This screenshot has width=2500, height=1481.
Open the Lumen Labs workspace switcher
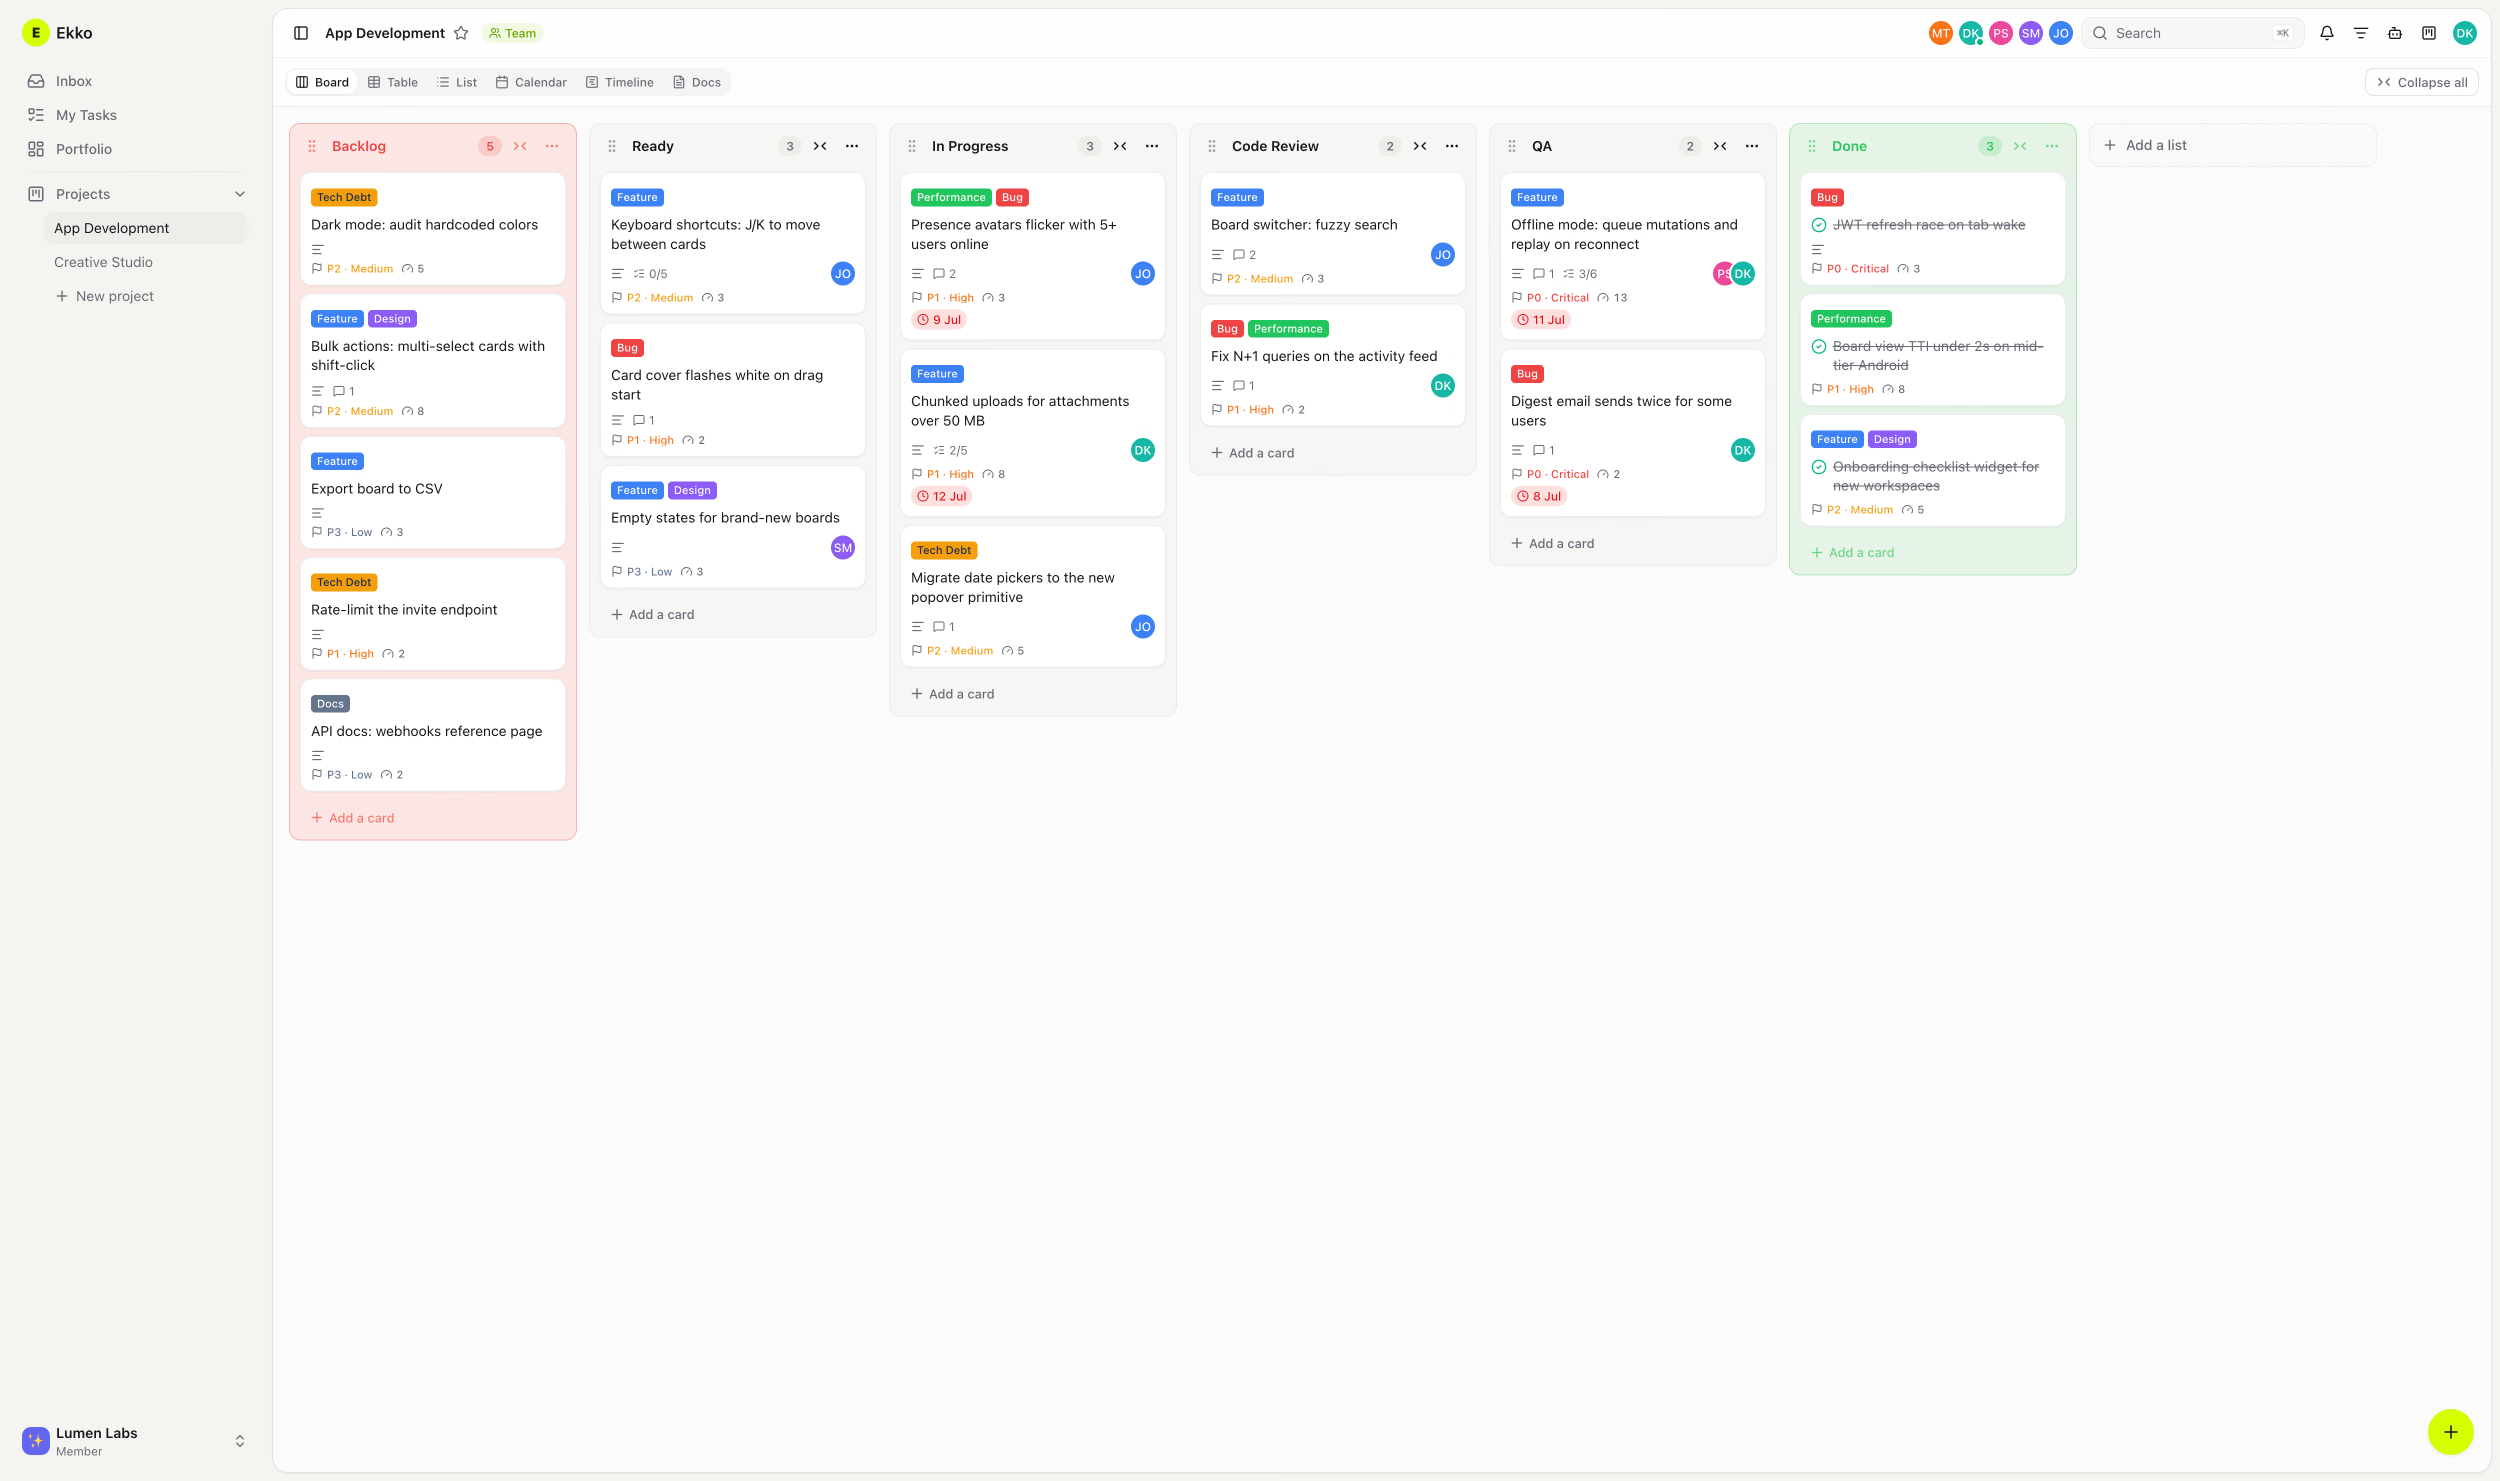click(x=136, y=1441)
